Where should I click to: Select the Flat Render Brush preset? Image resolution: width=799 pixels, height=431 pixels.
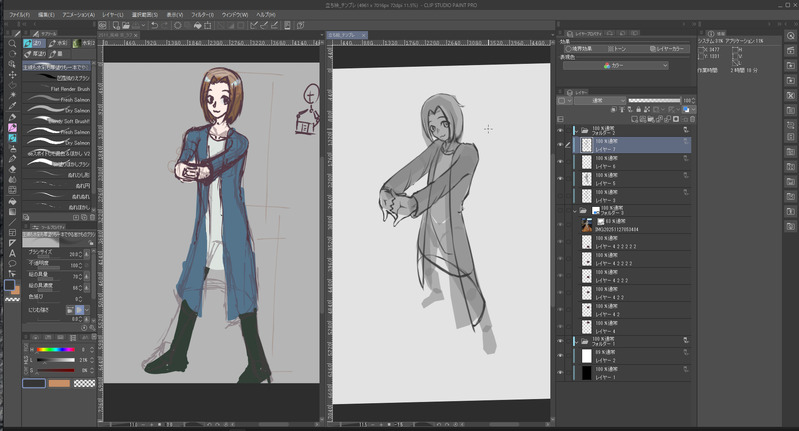(x=68, y=88)
